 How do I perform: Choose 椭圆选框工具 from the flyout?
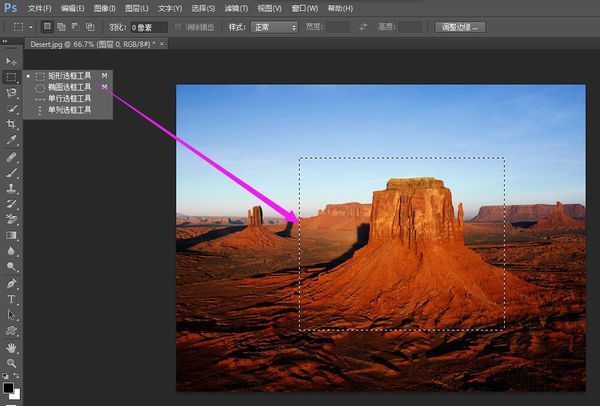coord(69,87)
